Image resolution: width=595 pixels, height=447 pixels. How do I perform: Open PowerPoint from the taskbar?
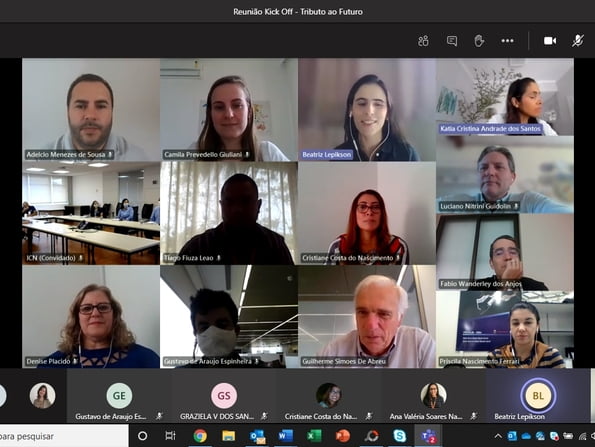coord(343,436)
